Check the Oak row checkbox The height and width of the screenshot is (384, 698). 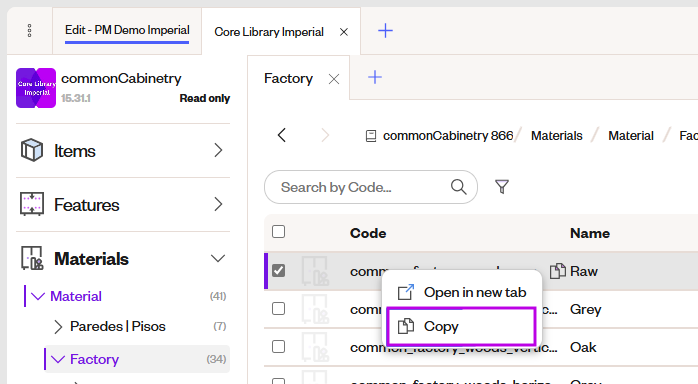coord(279,347)
